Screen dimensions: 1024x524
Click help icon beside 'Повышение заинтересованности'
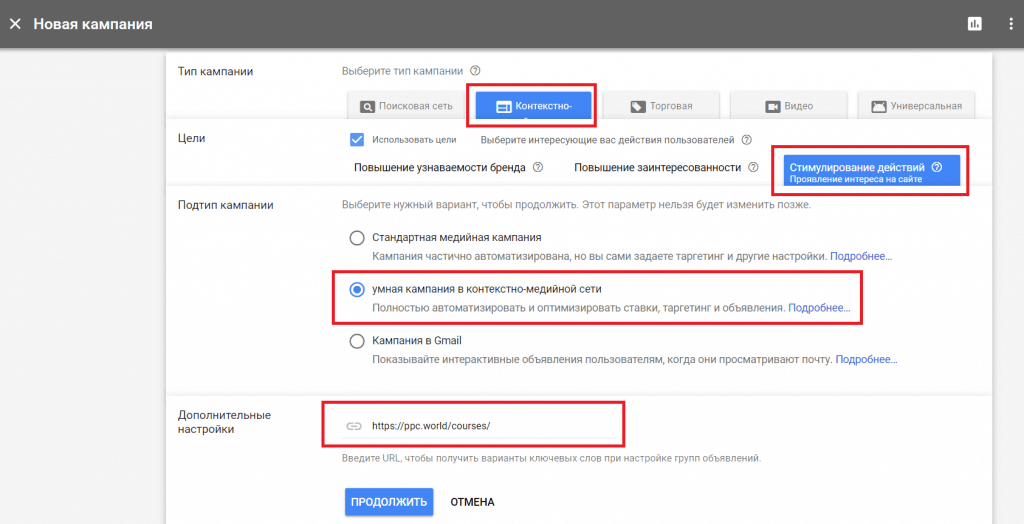tap(752, 167)
